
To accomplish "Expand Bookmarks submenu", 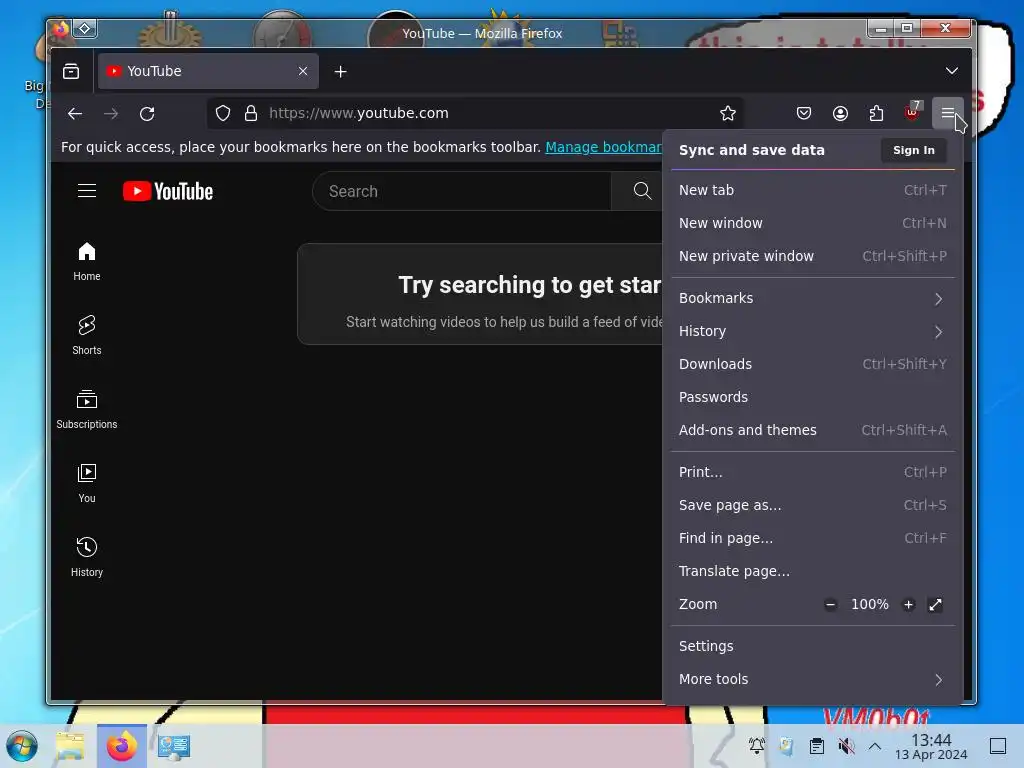I will pyautogui.click(x=813, y=298).
